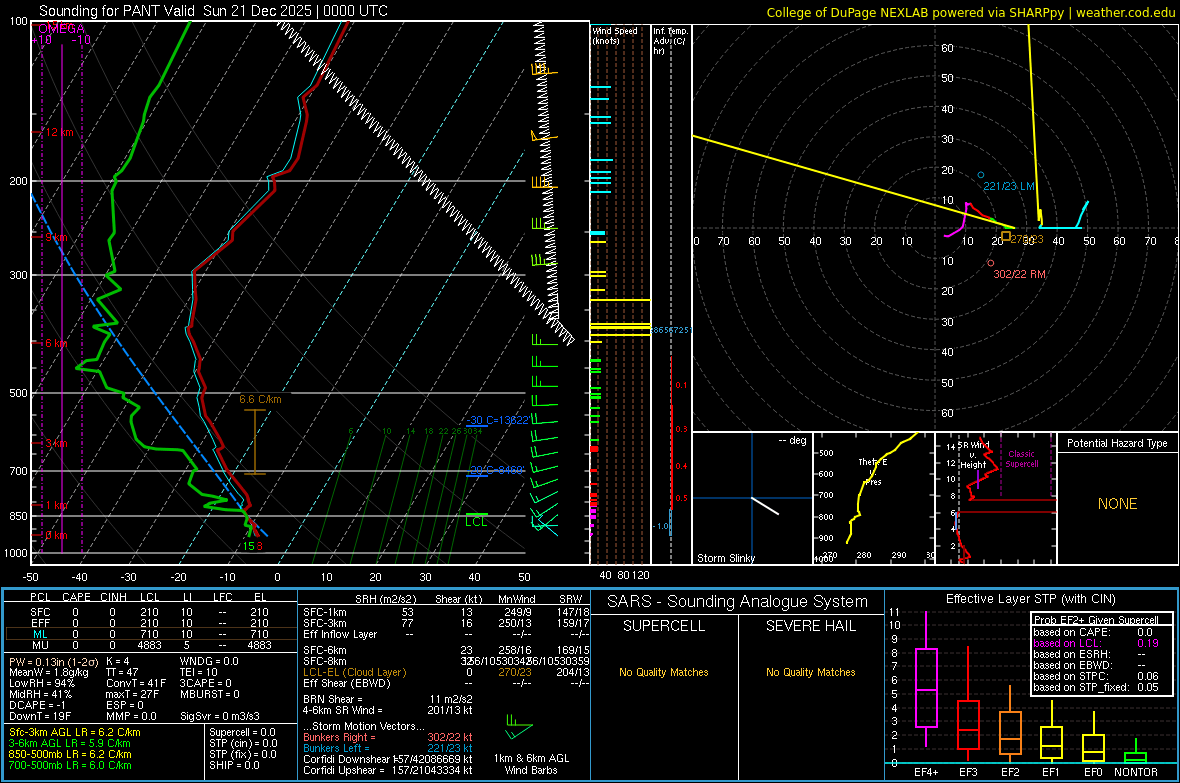Click the green LCL label on skew-T
Viewport: 1180px width, 783px height.
tap(476, 522)
